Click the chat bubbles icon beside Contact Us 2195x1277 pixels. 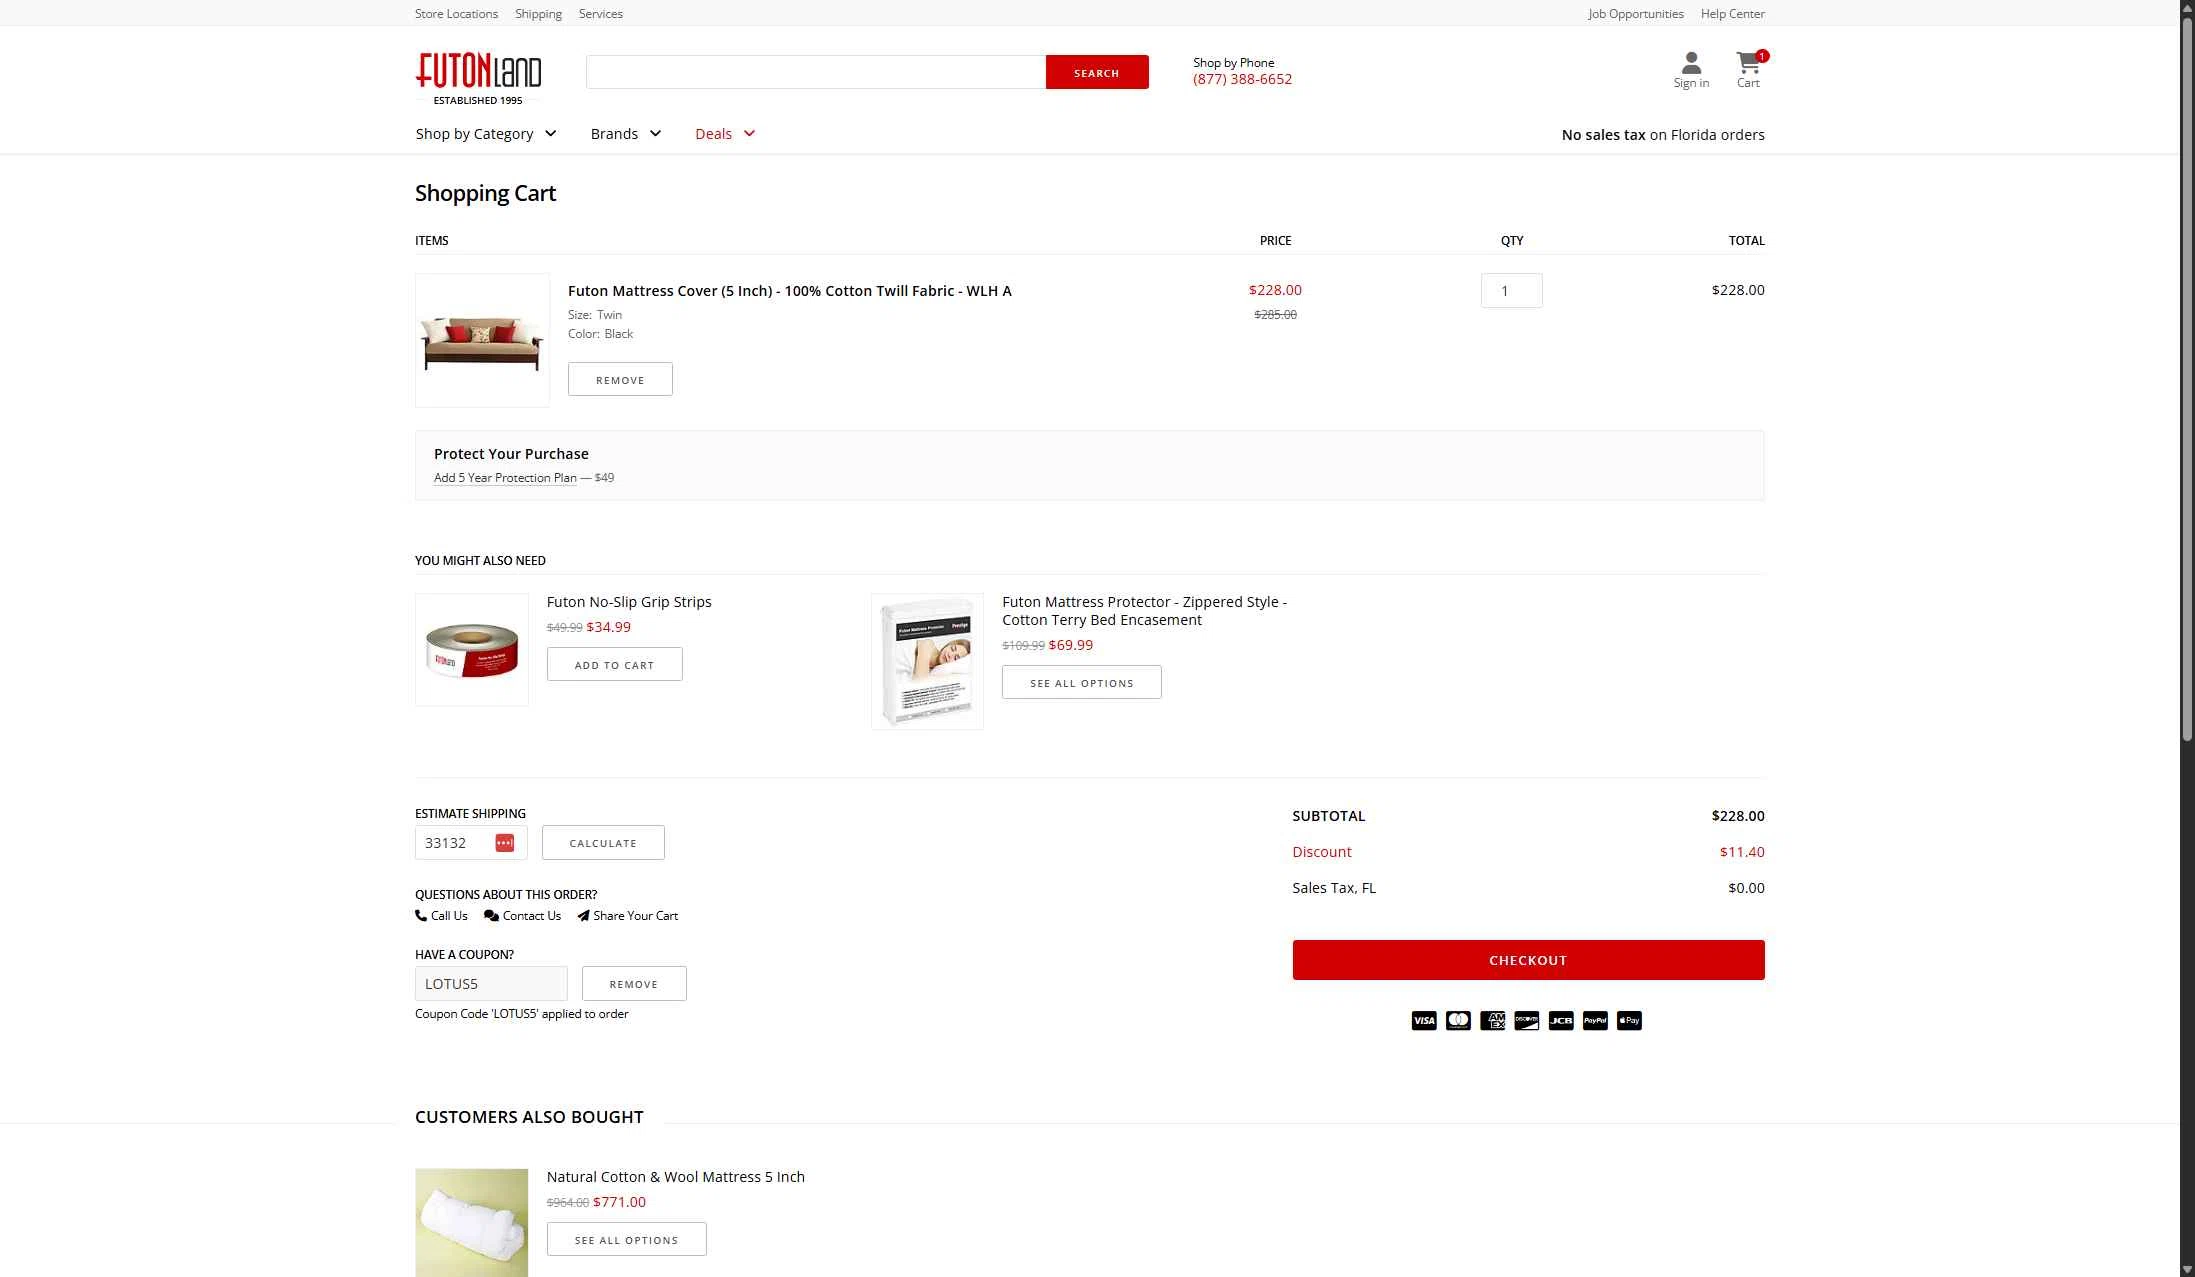tap(492, 916)
